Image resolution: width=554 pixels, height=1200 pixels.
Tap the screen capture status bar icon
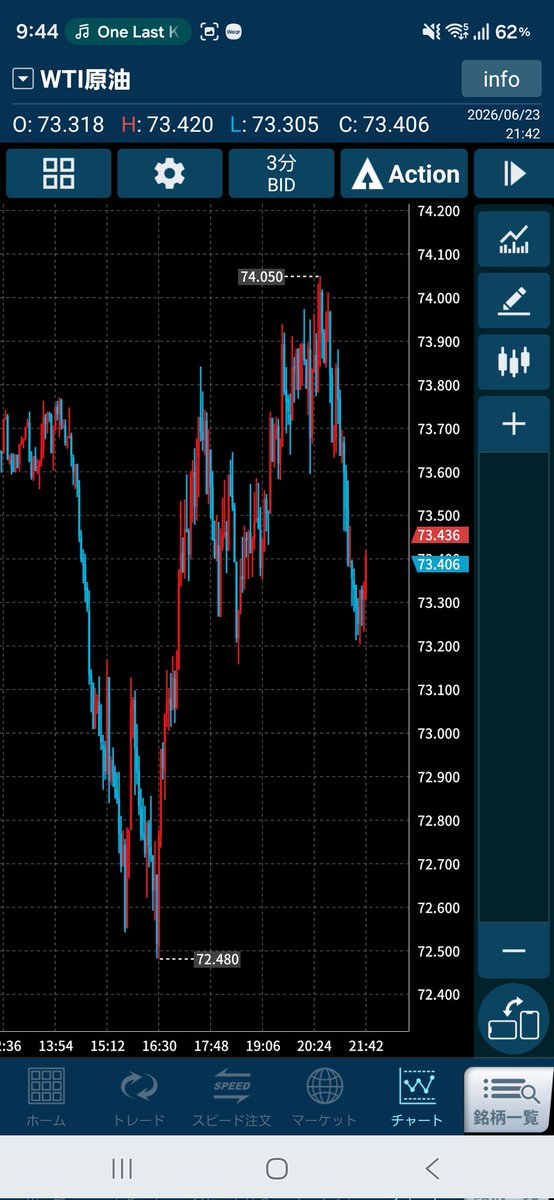[x=209, y=32]
